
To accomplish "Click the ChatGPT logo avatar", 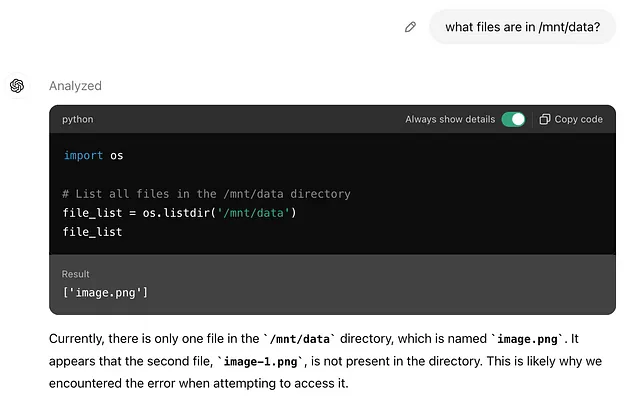I will [17, 86].
